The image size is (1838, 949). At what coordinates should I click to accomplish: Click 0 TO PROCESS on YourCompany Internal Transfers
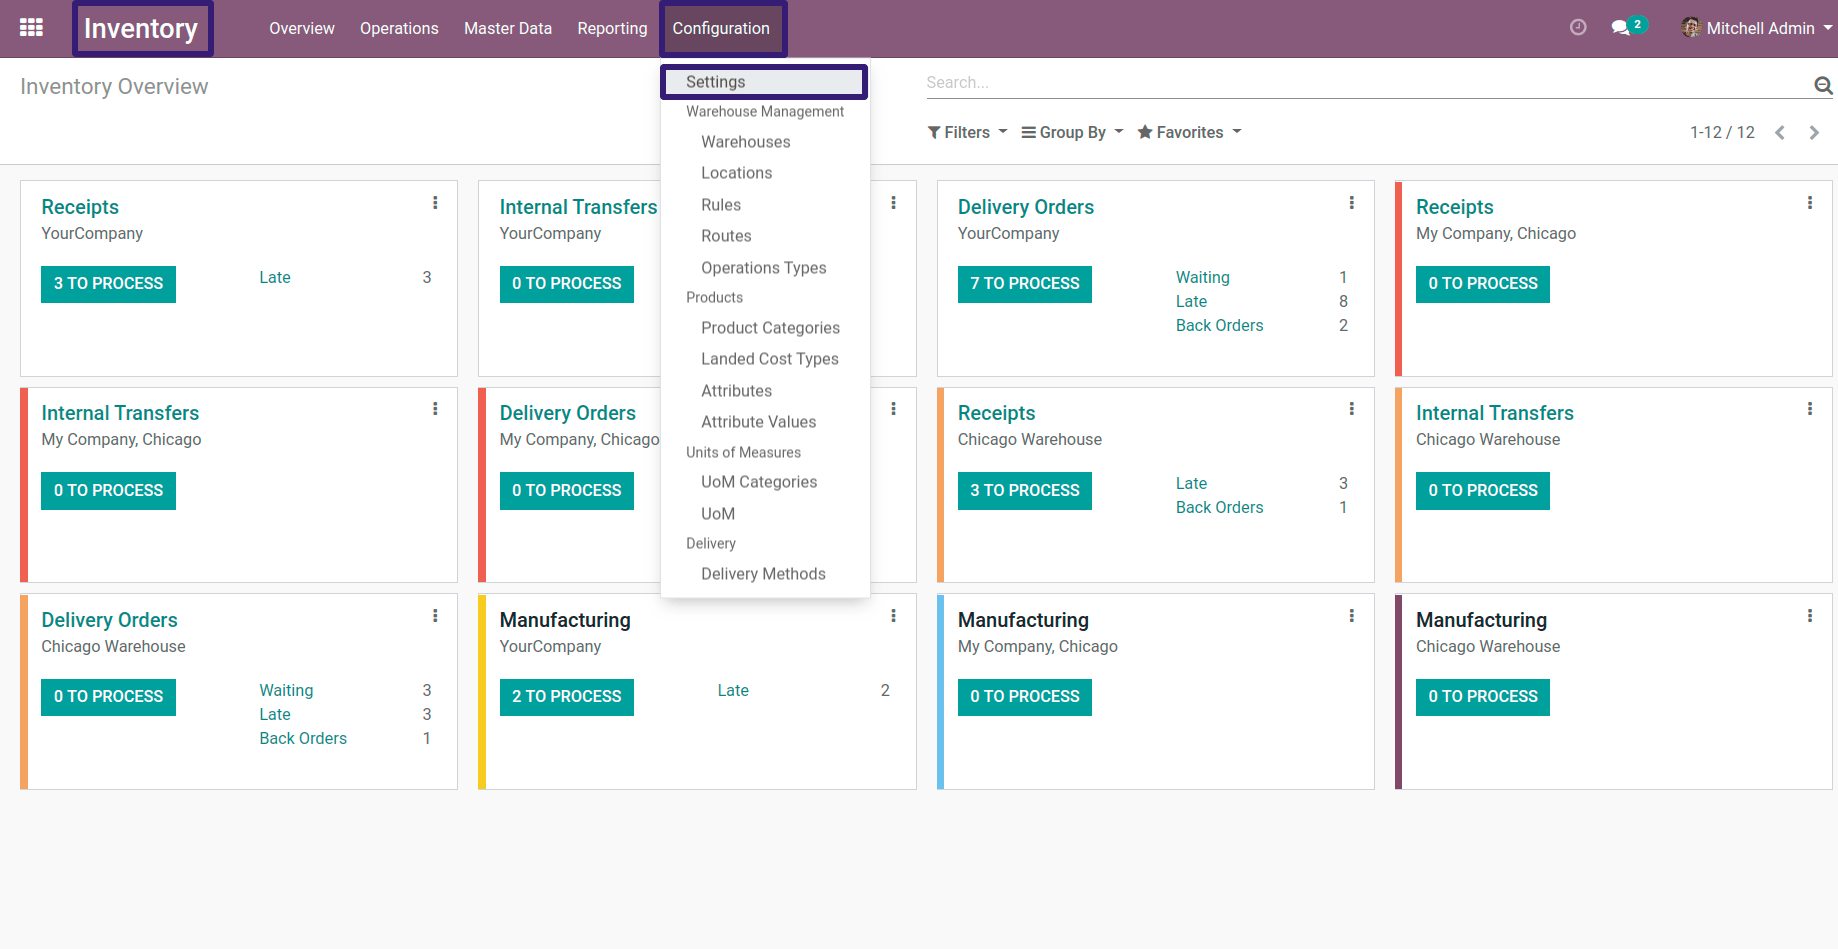[567, 284]
